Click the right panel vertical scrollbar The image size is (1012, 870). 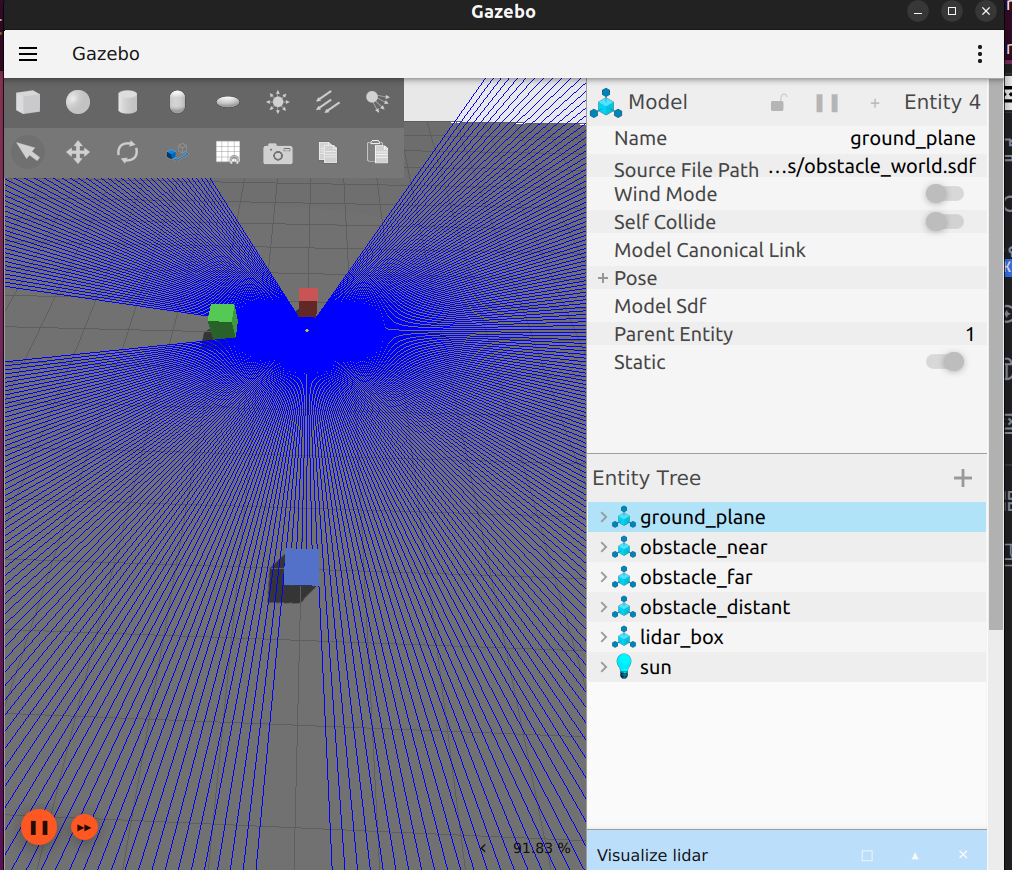[x=996, y=355]
